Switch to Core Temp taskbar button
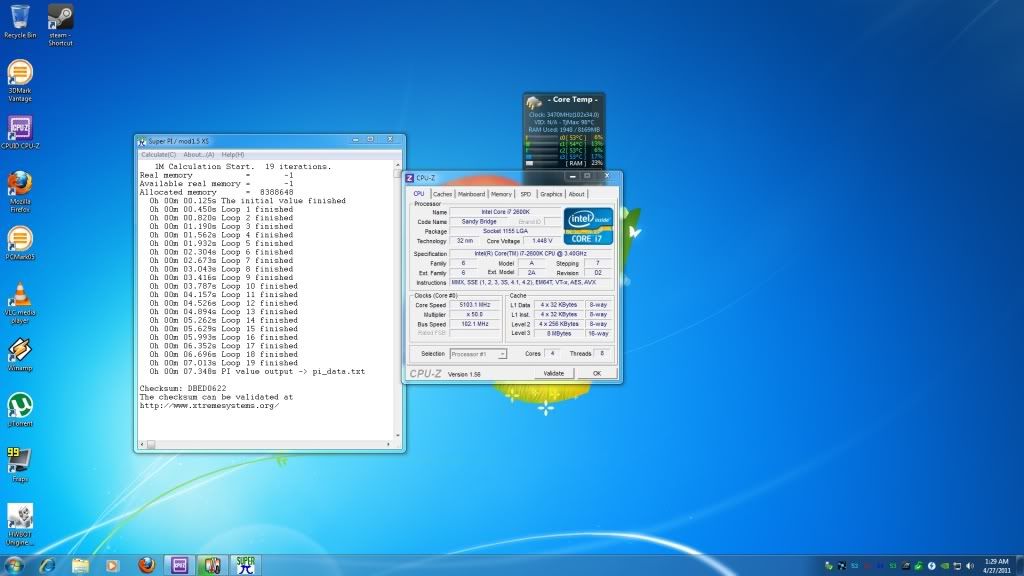 click(x=212, y=565)
